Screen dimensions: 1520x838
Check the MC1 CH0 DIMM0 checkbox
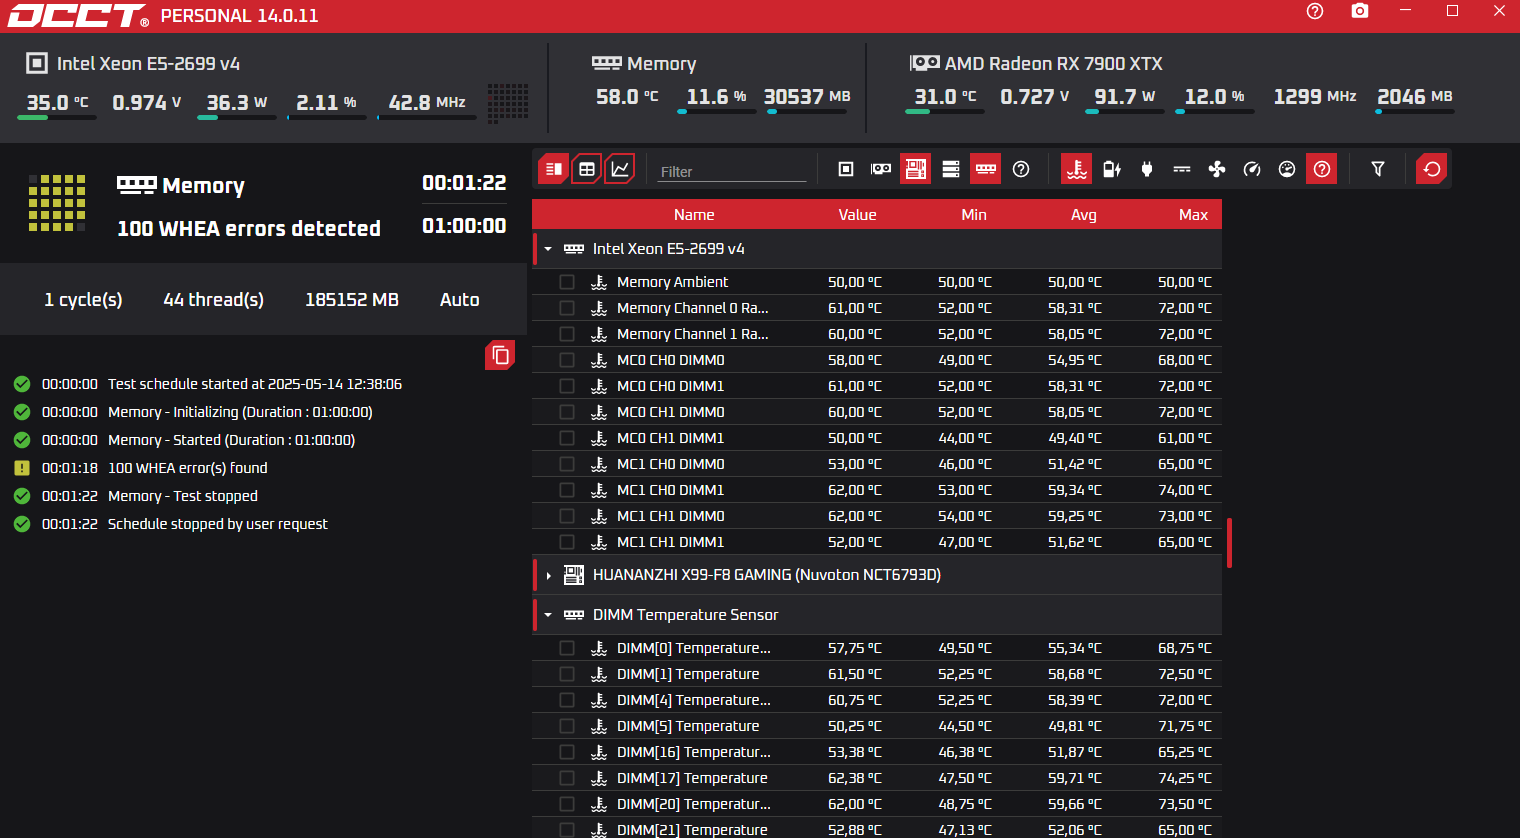point(567,464)
